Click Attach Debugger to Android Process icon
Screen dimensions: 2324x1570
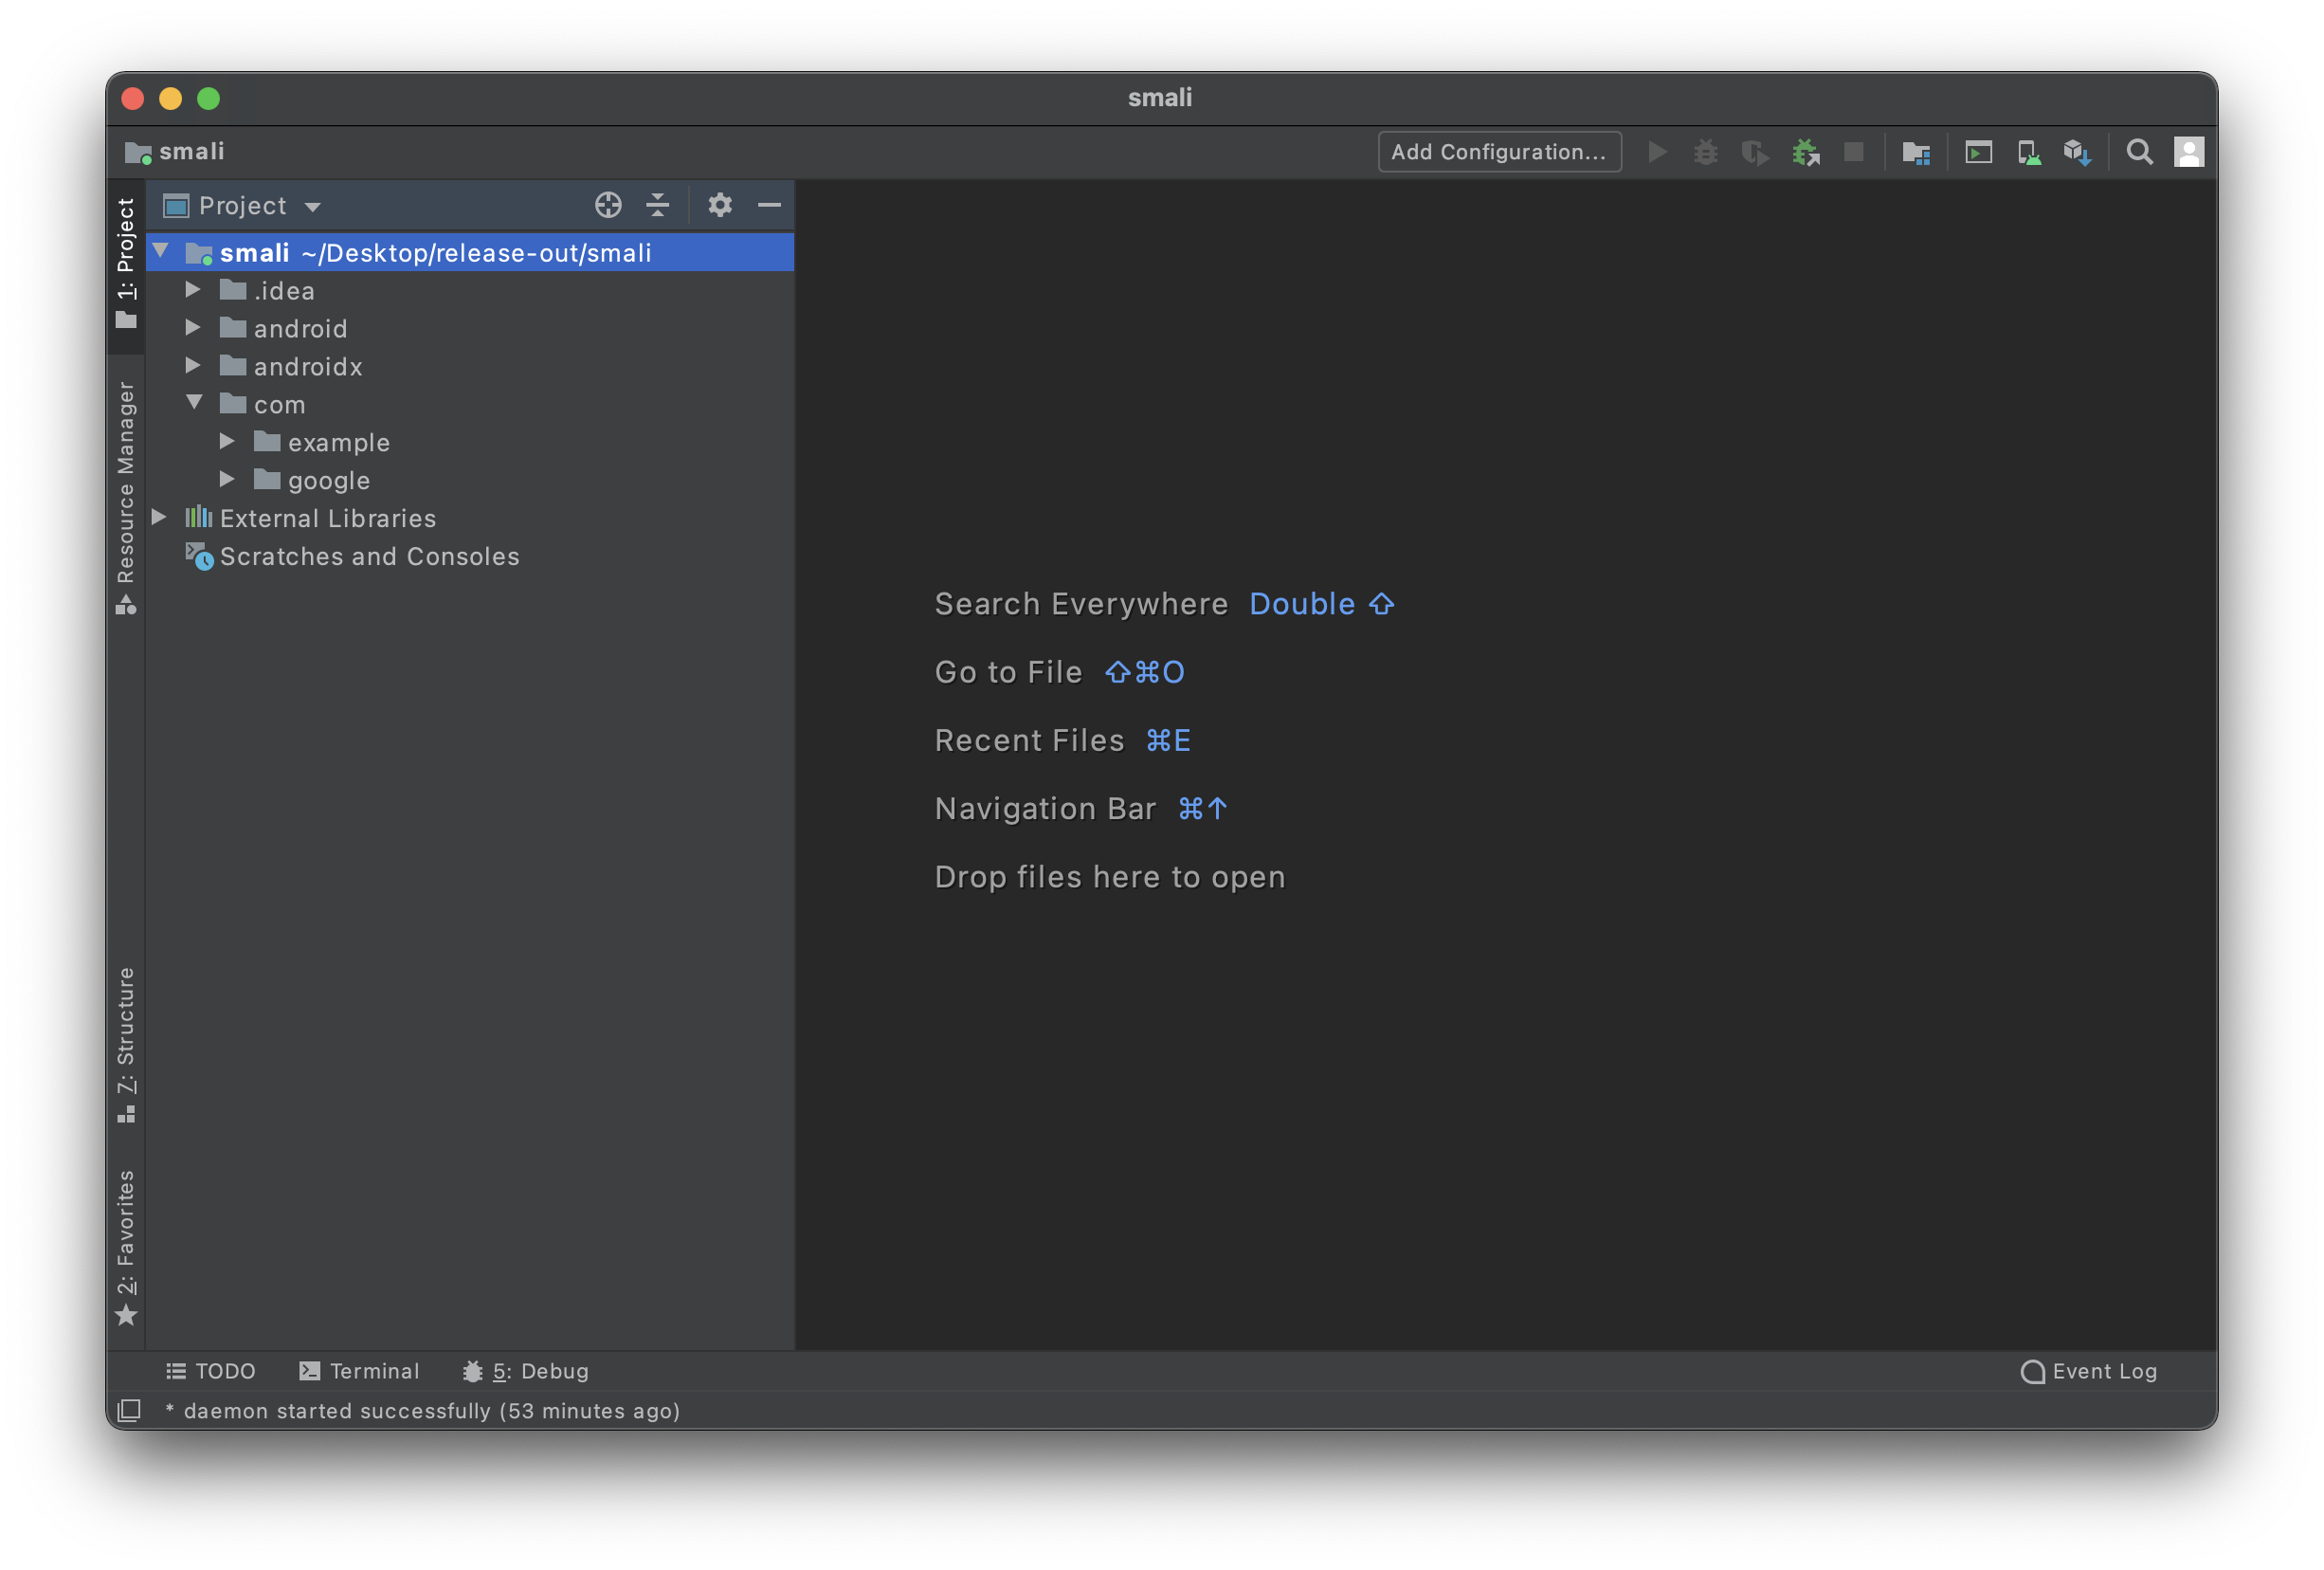point(1805,152)
